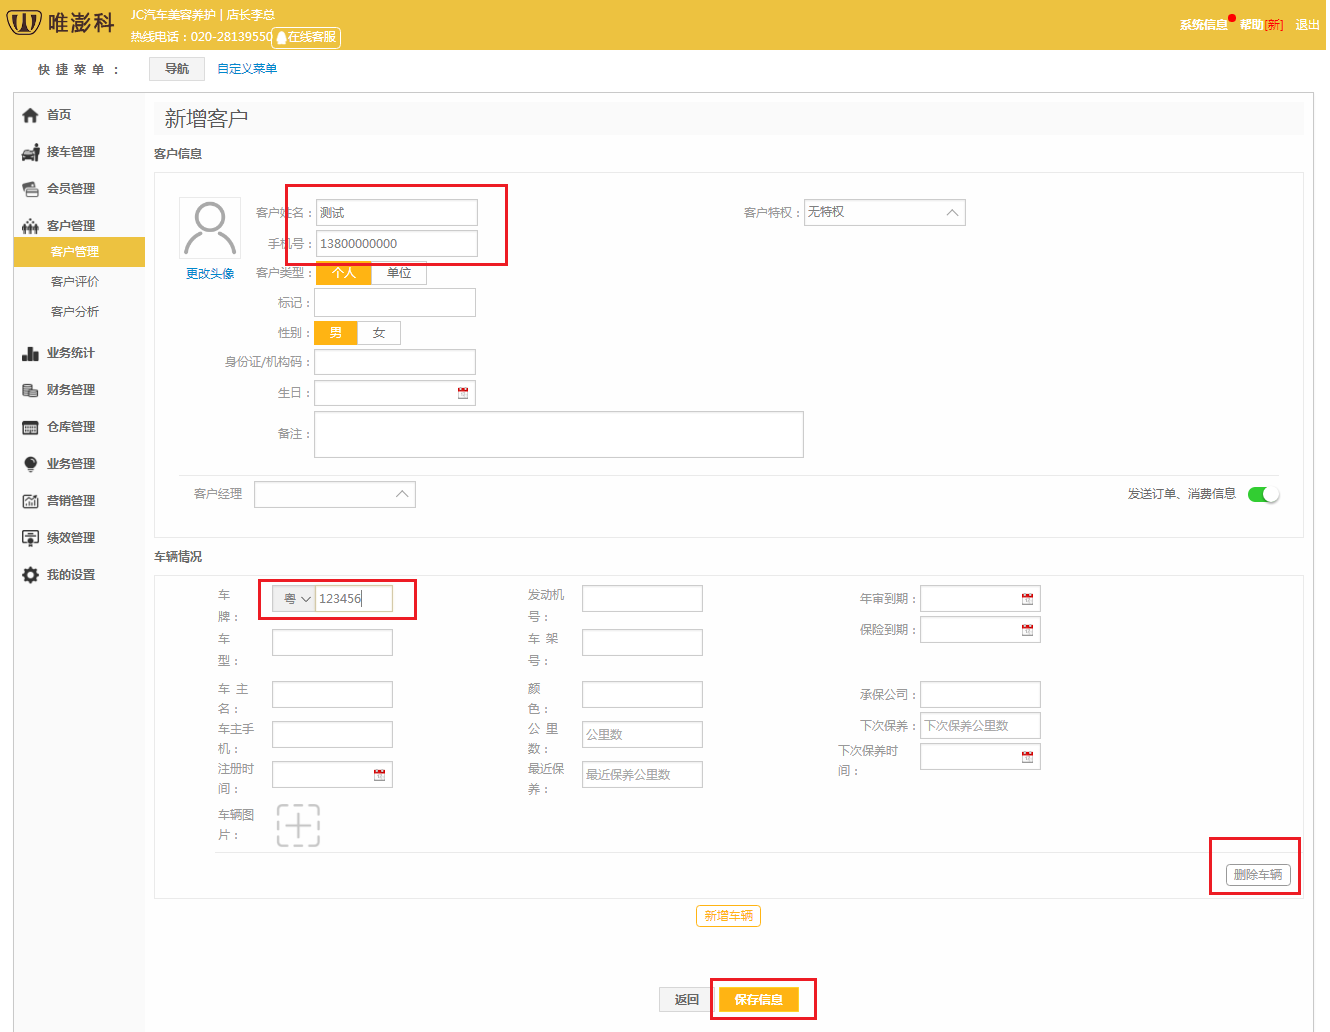This screenshot has width=1330, height=1032.
Task: Open the 保险到期 date picker icon
Action: coord(1027,630)
